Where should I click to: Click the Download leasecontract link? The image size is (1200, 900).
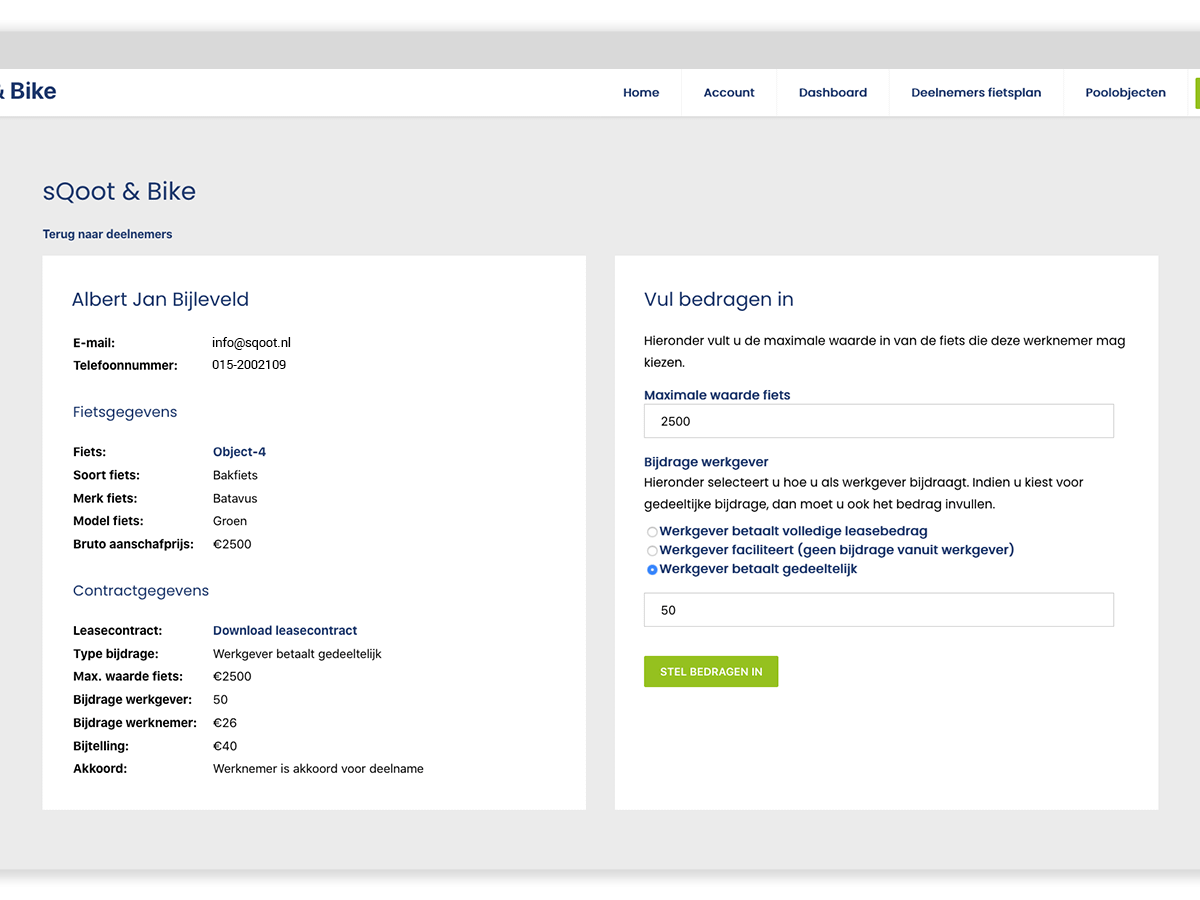285,631
